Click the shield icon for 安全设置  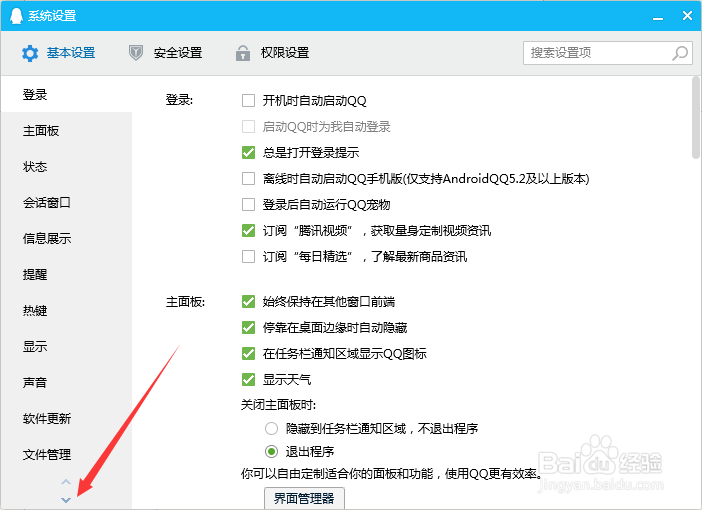[136, 53]
